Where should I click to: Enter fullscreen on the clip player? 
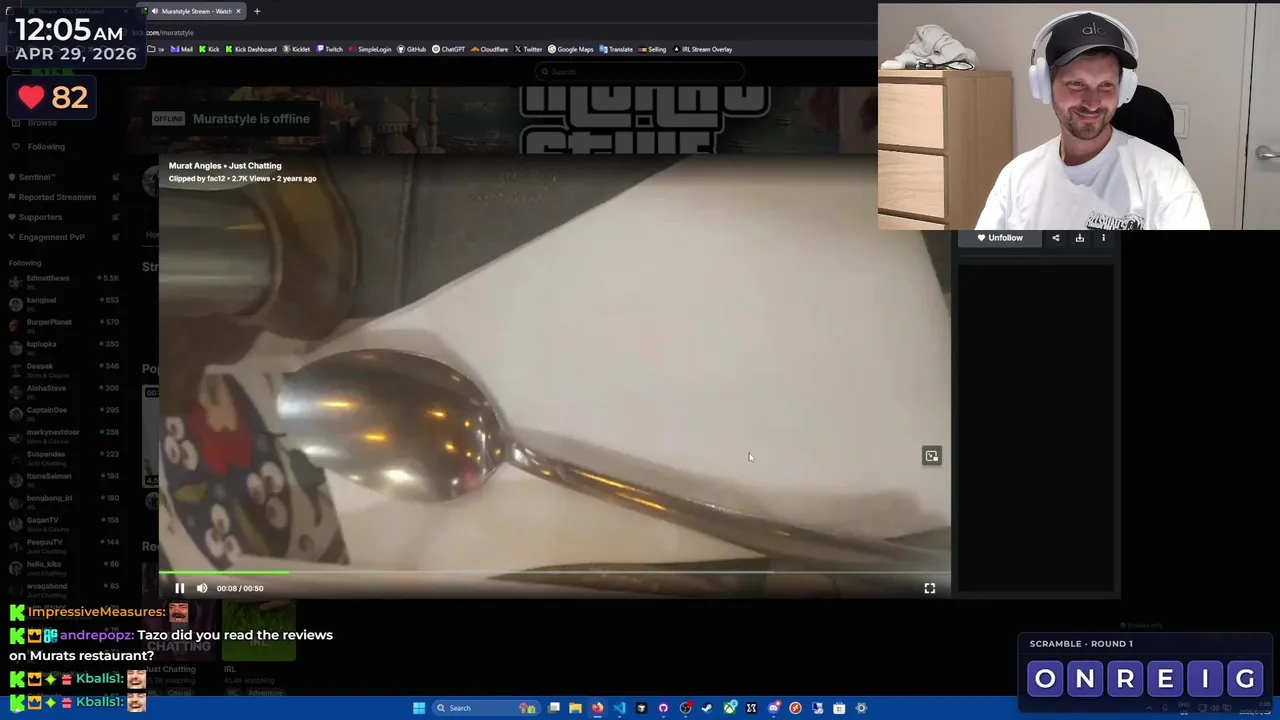tap(929, 588)
